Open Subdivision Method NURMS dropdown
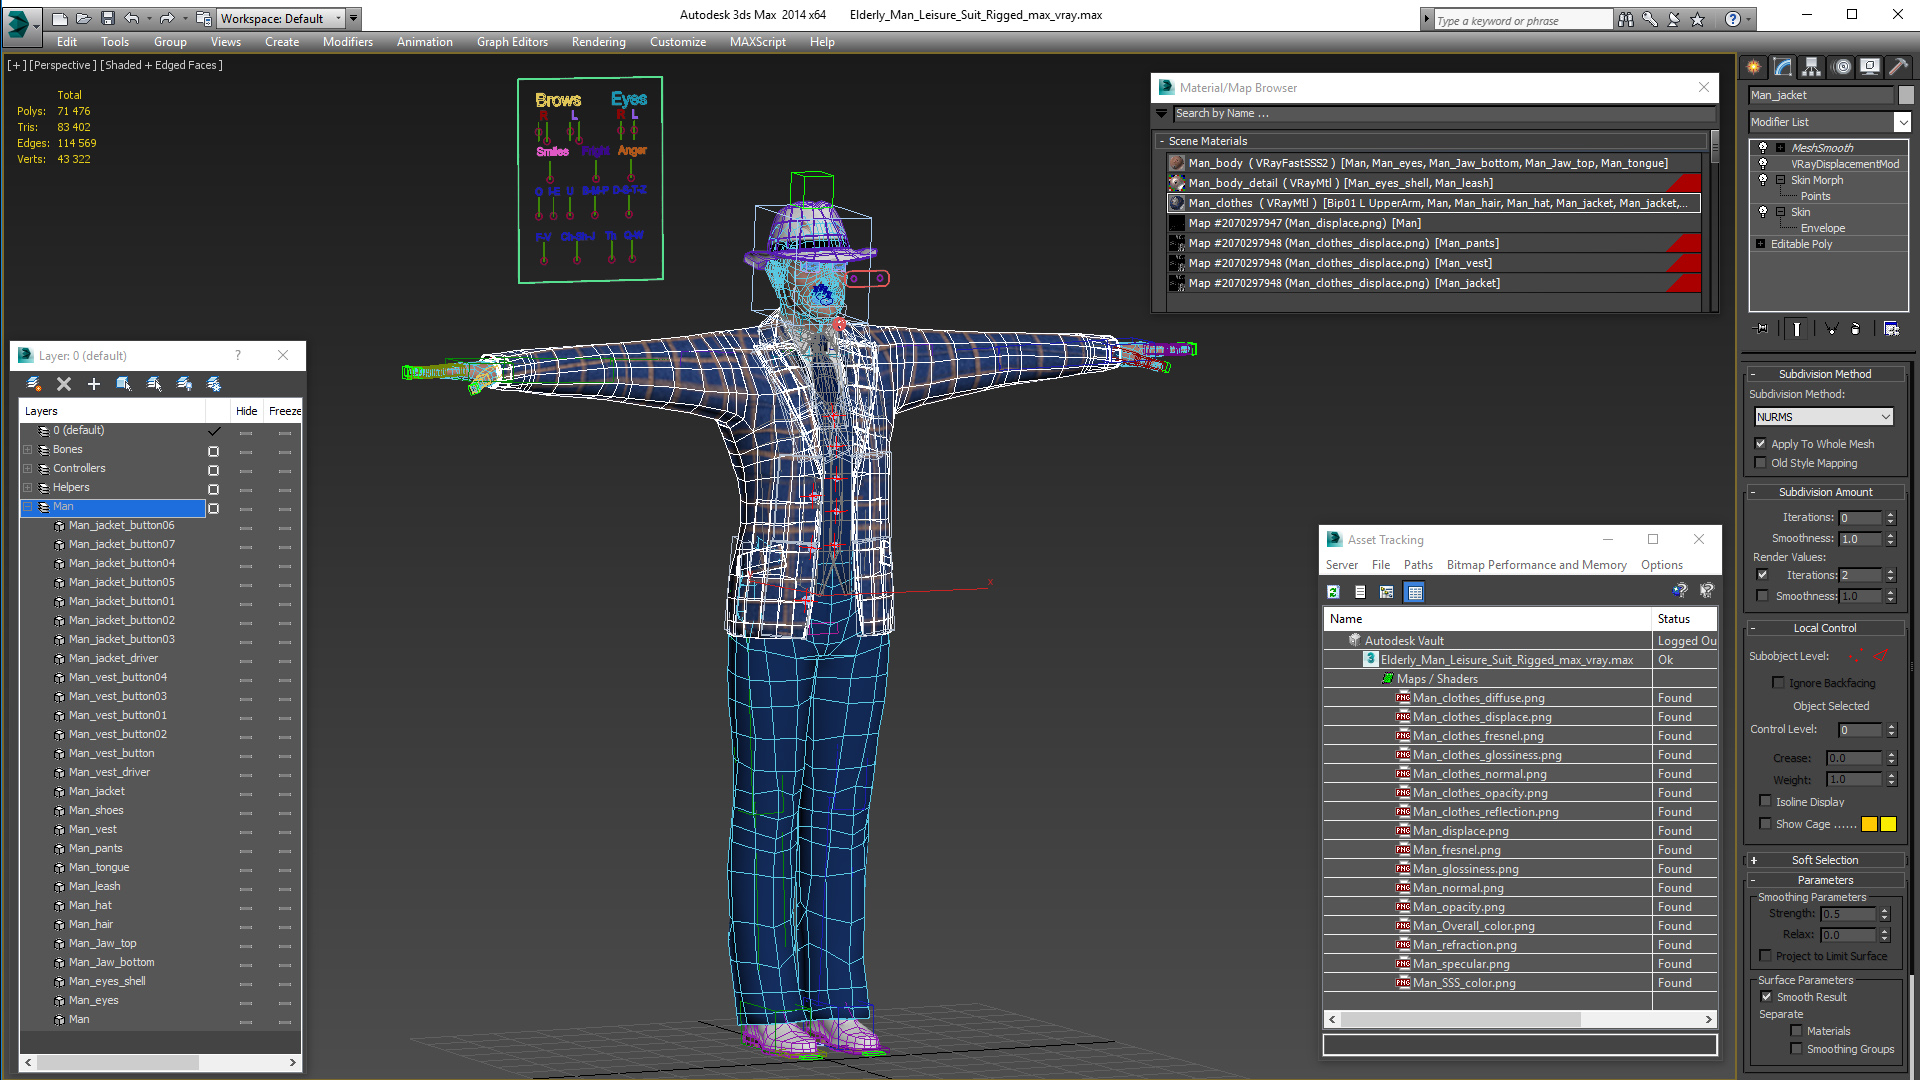The width and height of the screenshot is (1920, 1080). coord(1824,417)
